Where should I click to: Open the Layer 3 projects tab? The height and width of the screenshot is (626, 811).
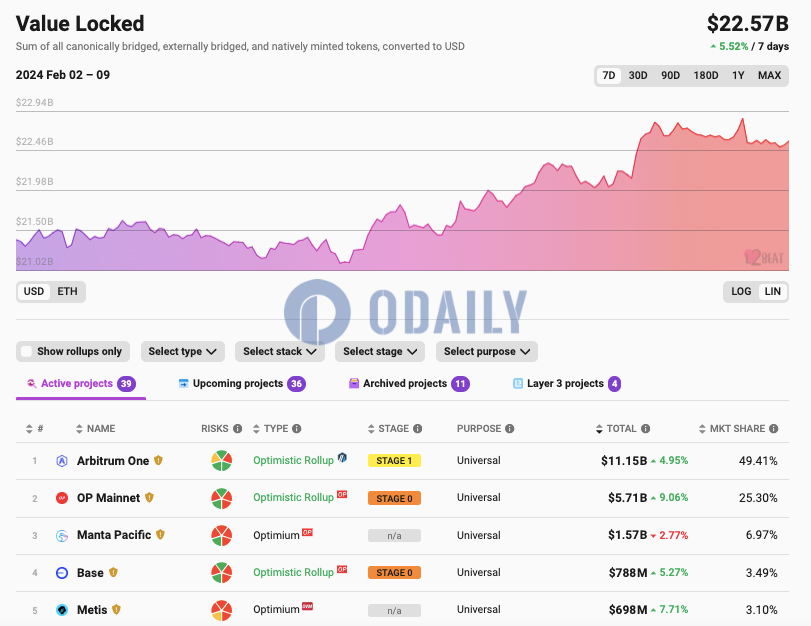(x=566, y=384)
